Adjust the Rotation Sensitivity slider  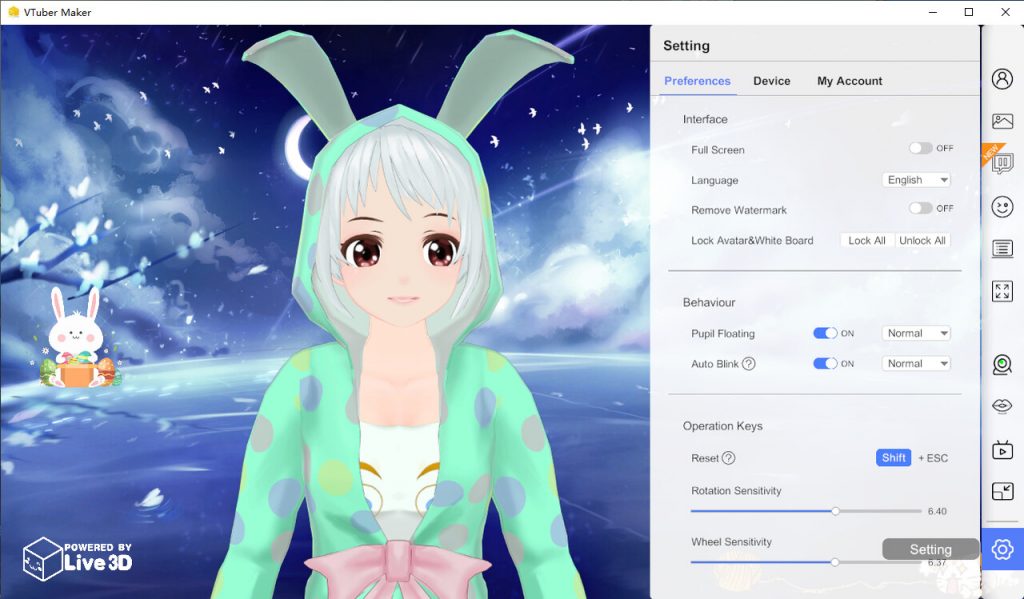[x=836, y=510]
